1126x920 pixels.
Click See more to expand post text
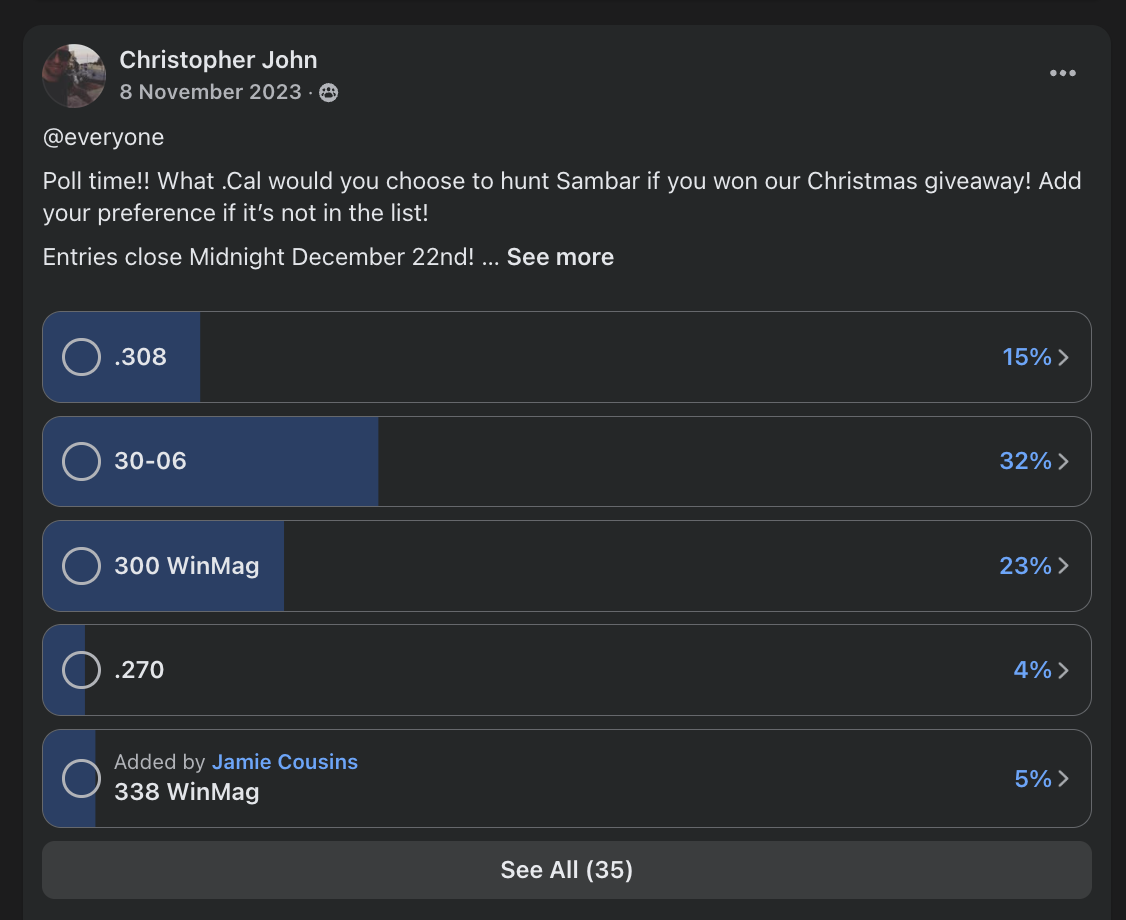tap(560, 257)
